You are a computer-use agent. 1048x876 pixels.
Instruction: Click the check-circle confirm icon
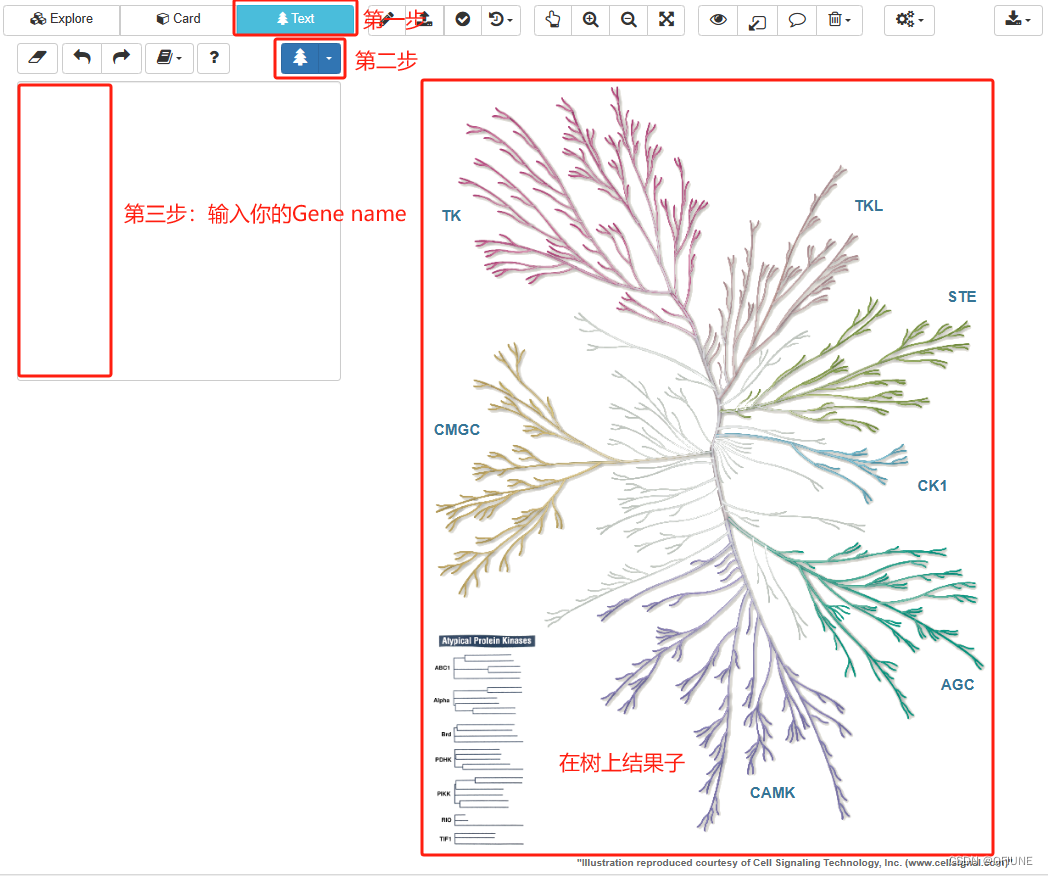(463, 19)
